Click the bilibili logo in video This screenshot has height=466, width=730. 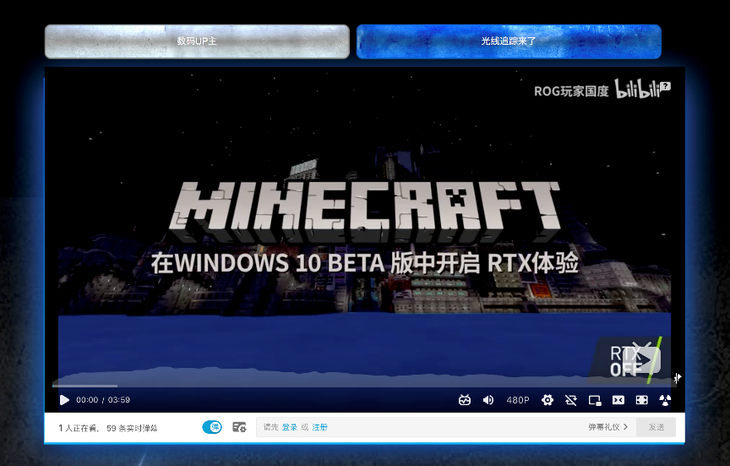click(642, 88)
